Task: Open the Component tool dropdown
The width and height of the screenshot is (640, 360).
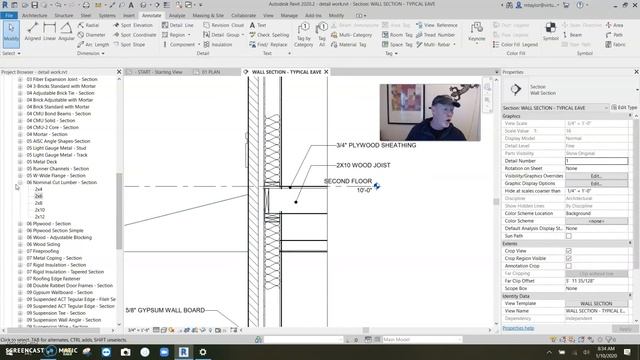Action: coord(199,44)
